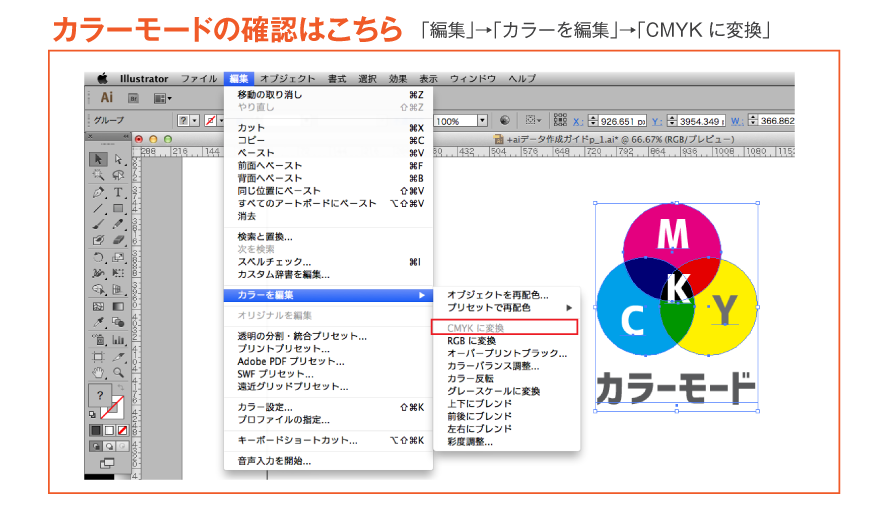Select the Column Graph tool
The height and width of the screenshot is (528, 878).
pos(118,339)
